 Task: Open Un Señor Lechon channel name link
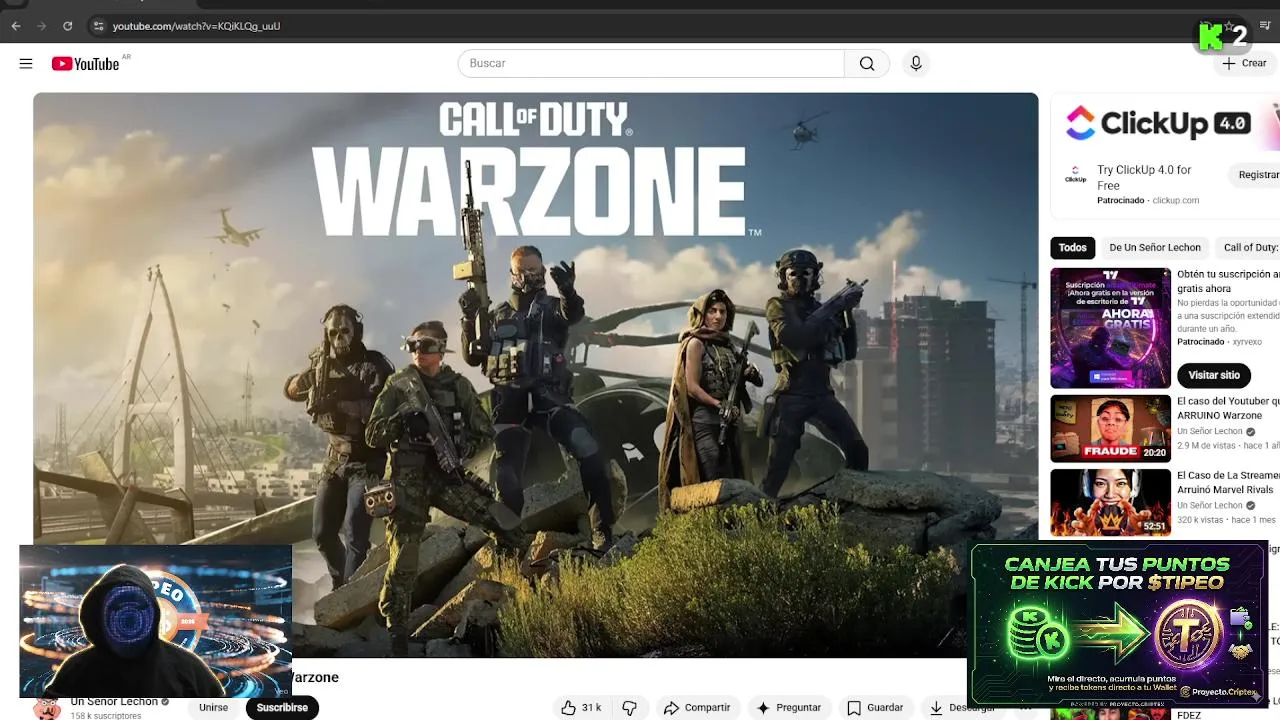pos(114,702)
